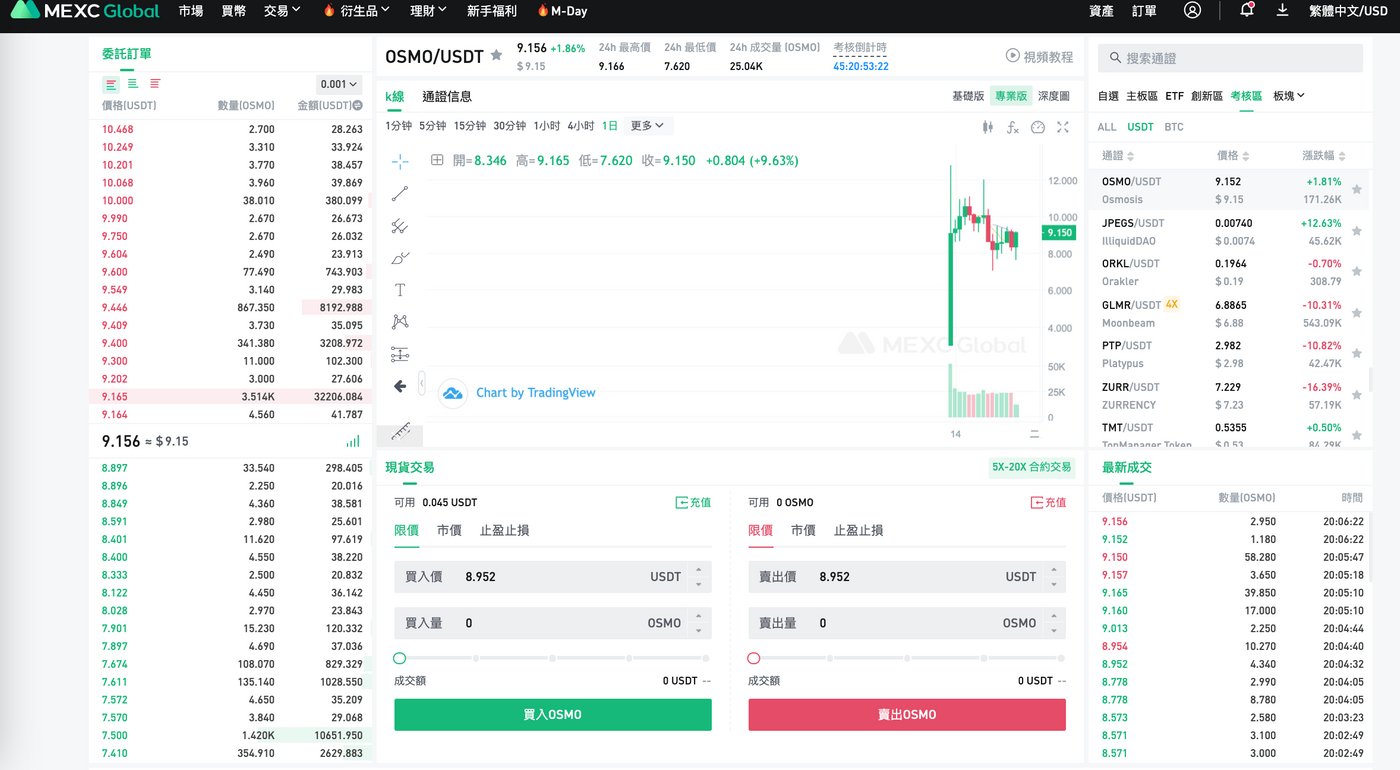Open the 通證信息 tab
This screenshot has height=770, width=1400.
pyautogui.click(x=447, y=97)
